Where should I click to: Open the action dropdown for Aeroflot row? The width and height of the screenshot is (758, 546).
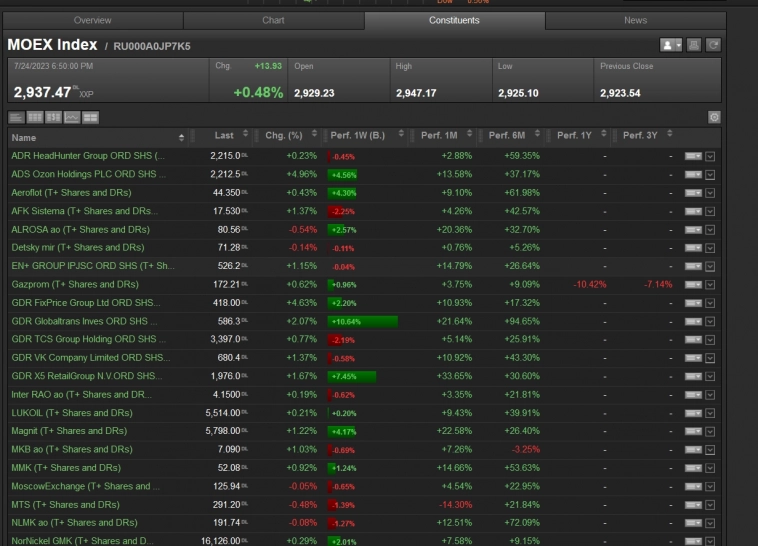click(x=692, y=192)
